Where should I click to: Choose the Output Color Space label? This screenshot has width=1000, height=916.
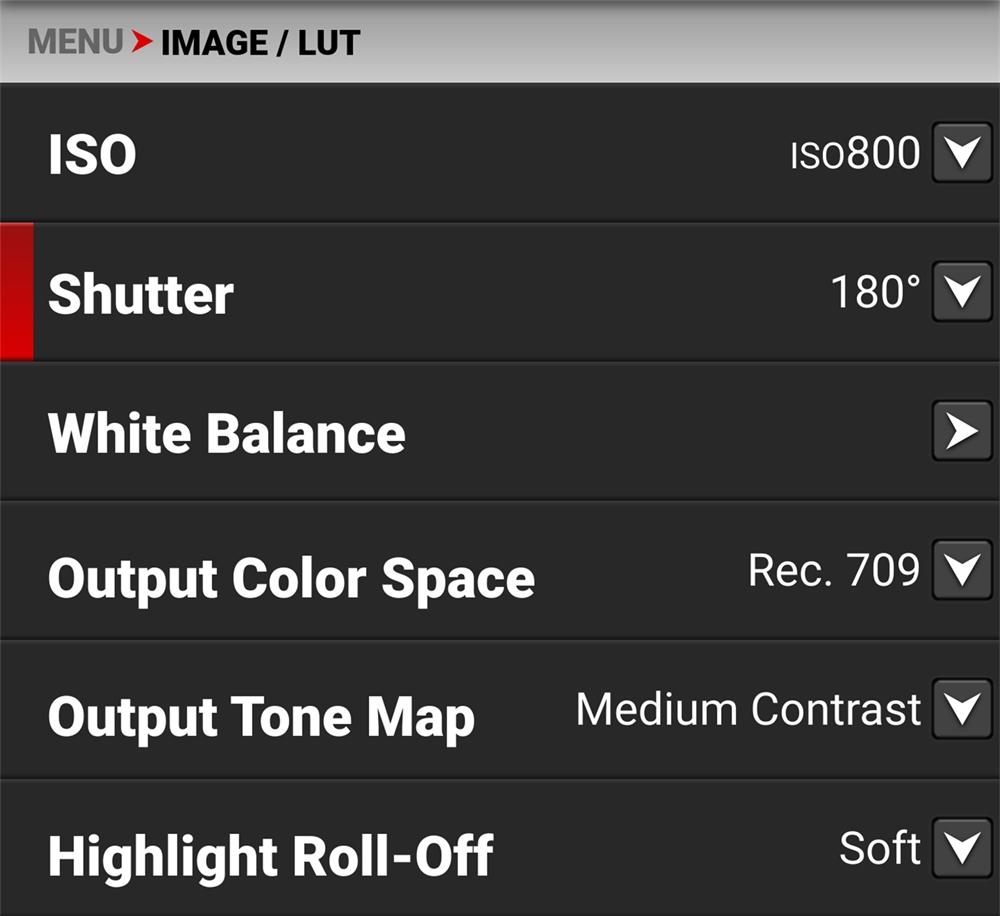[x=291, y=577]
